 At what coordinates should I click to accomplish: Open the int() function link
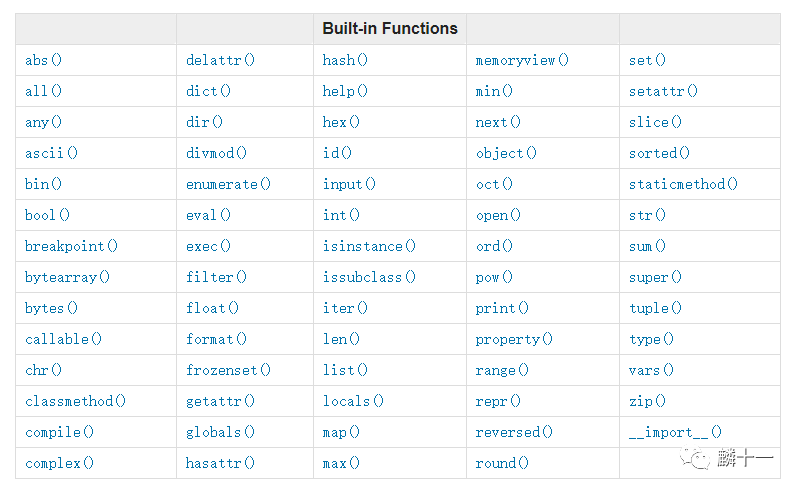(x=341, y=215)
